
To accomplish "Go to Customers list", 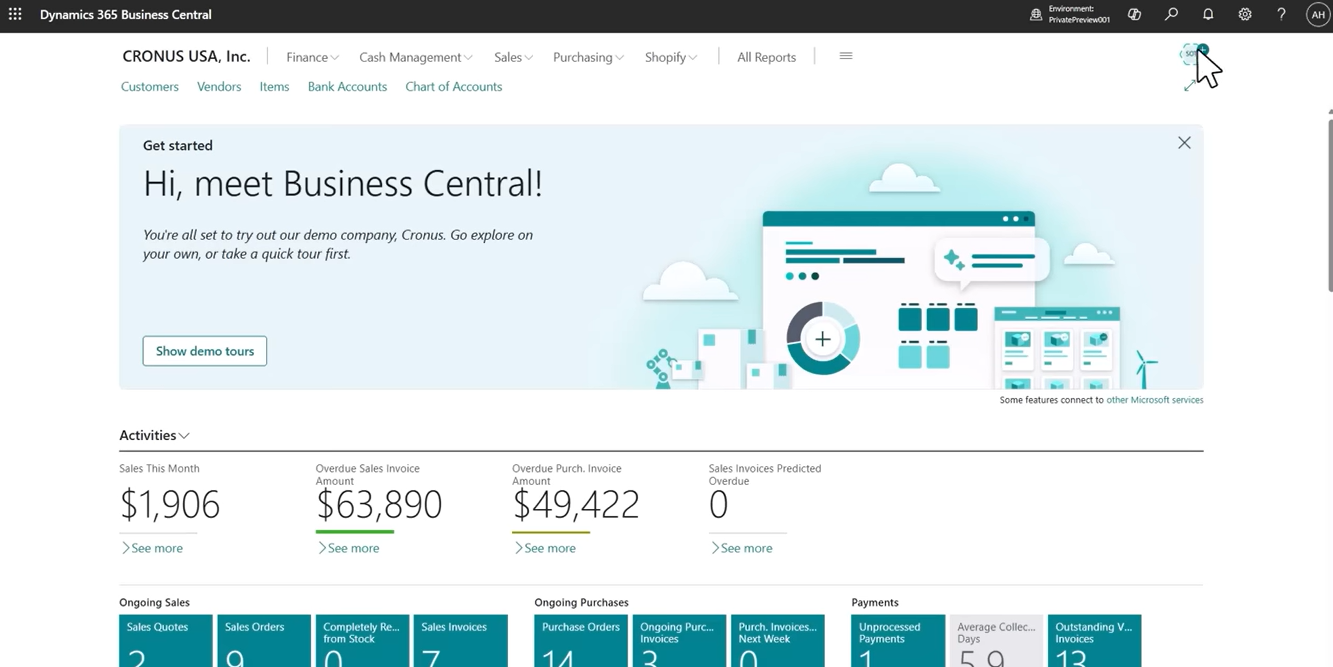I will (150, 87).
